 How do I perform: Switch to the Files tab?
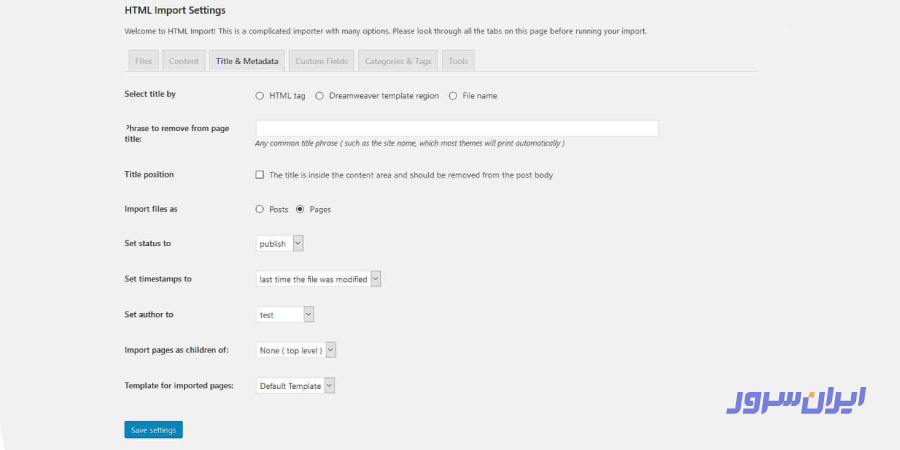(143, 61)
